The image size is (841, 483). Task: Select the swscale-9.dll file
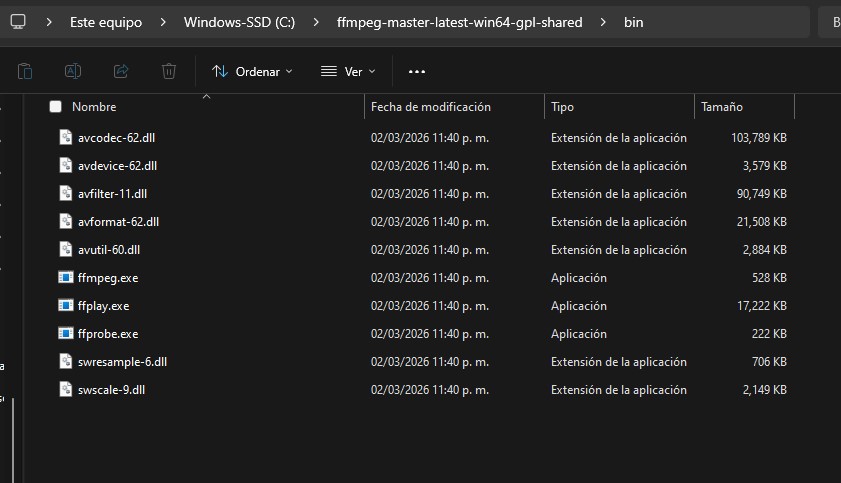(x=111, y=390)
